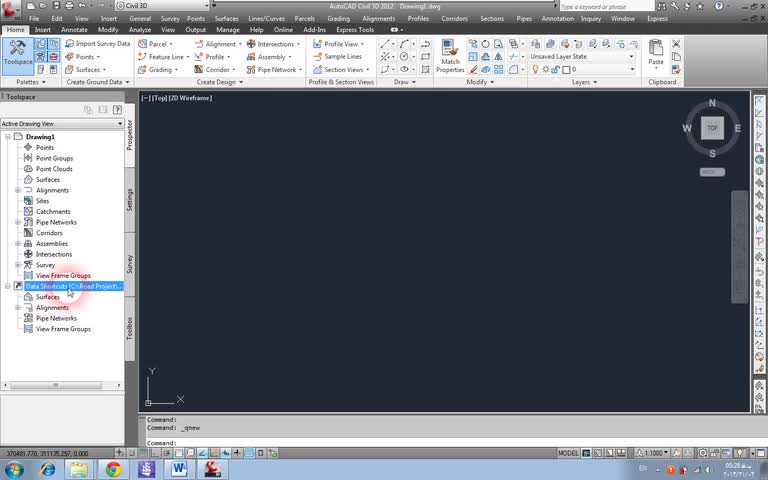Select the Arc draw tool
The width and height of the screenshot is (768, 480).
(404, 44)
